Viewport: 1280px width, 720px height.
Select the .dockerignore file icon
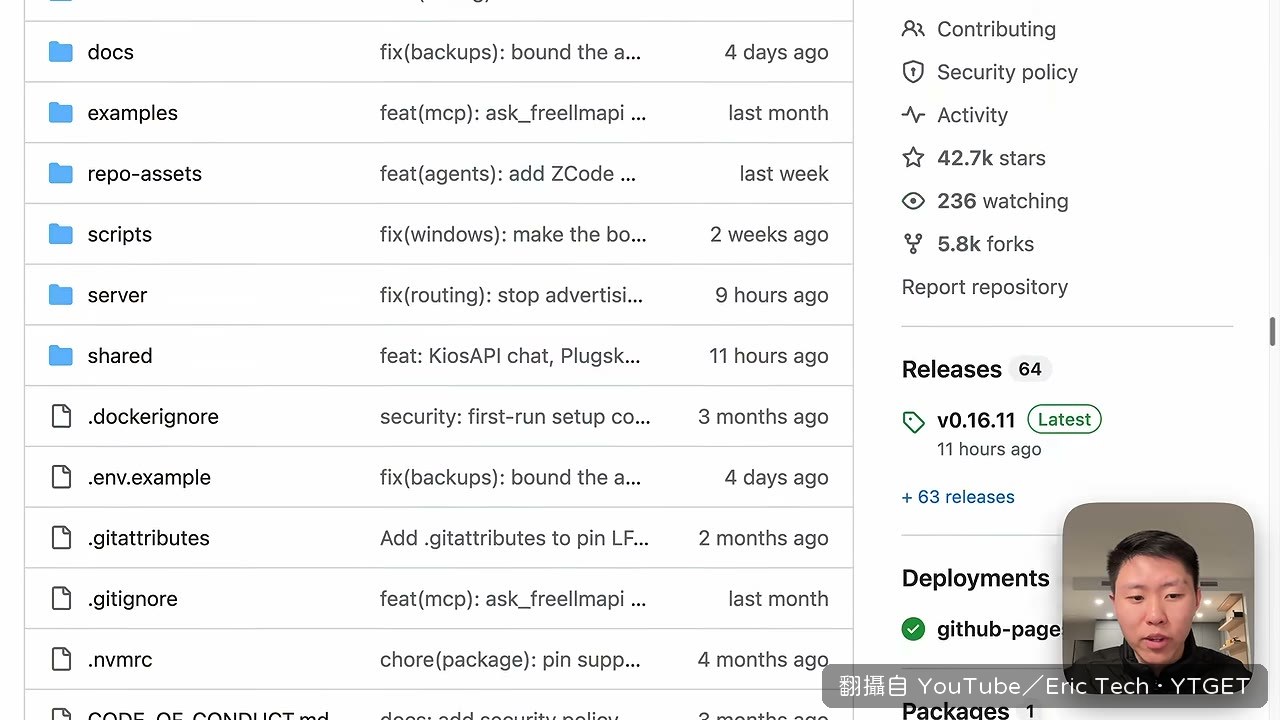point(61,416)
